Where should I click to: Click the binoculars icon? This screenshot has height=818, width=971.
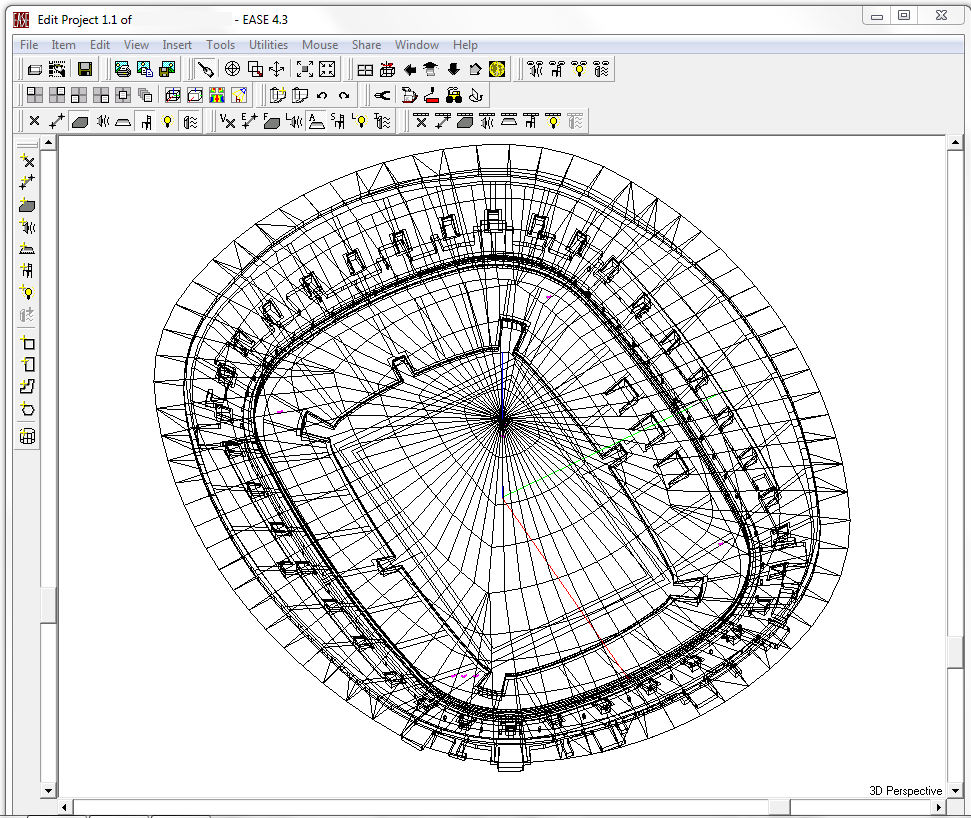454,95
